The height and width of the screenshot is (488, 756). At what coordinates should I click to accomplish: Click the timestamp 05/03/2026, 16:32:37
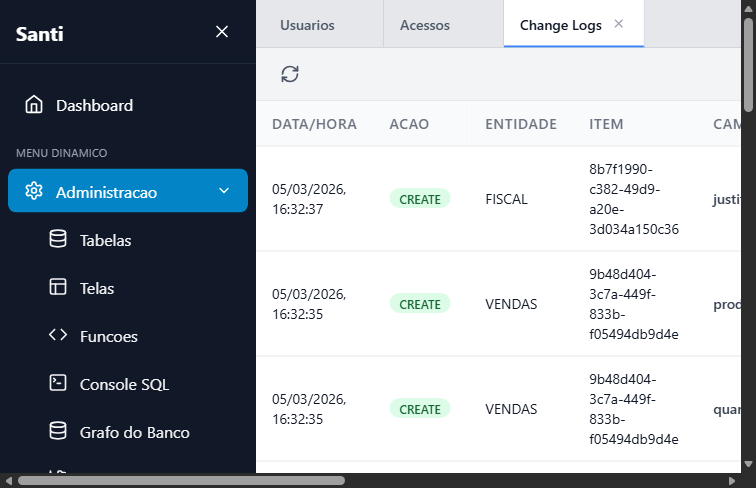point(309,199)
